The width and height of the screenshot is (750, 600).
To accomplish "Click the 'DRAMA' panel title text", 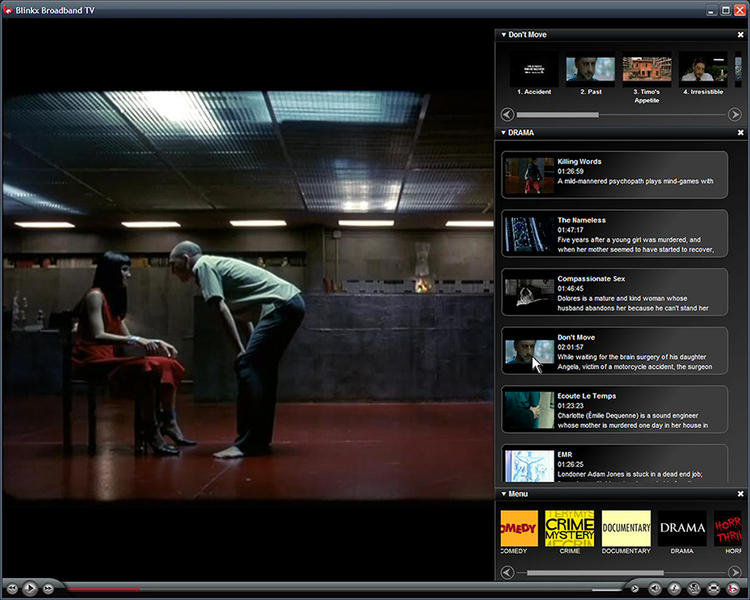I will coord(521,133).
